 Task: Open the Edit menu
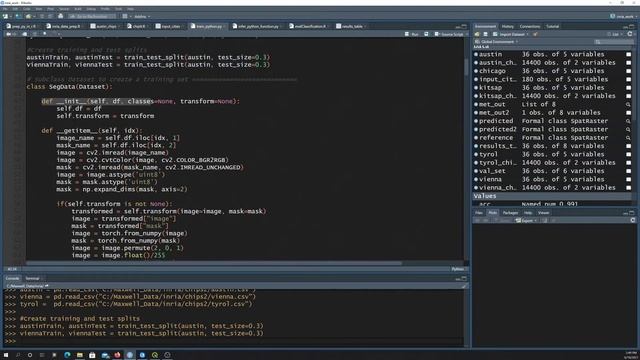click(x=15, y=9)
